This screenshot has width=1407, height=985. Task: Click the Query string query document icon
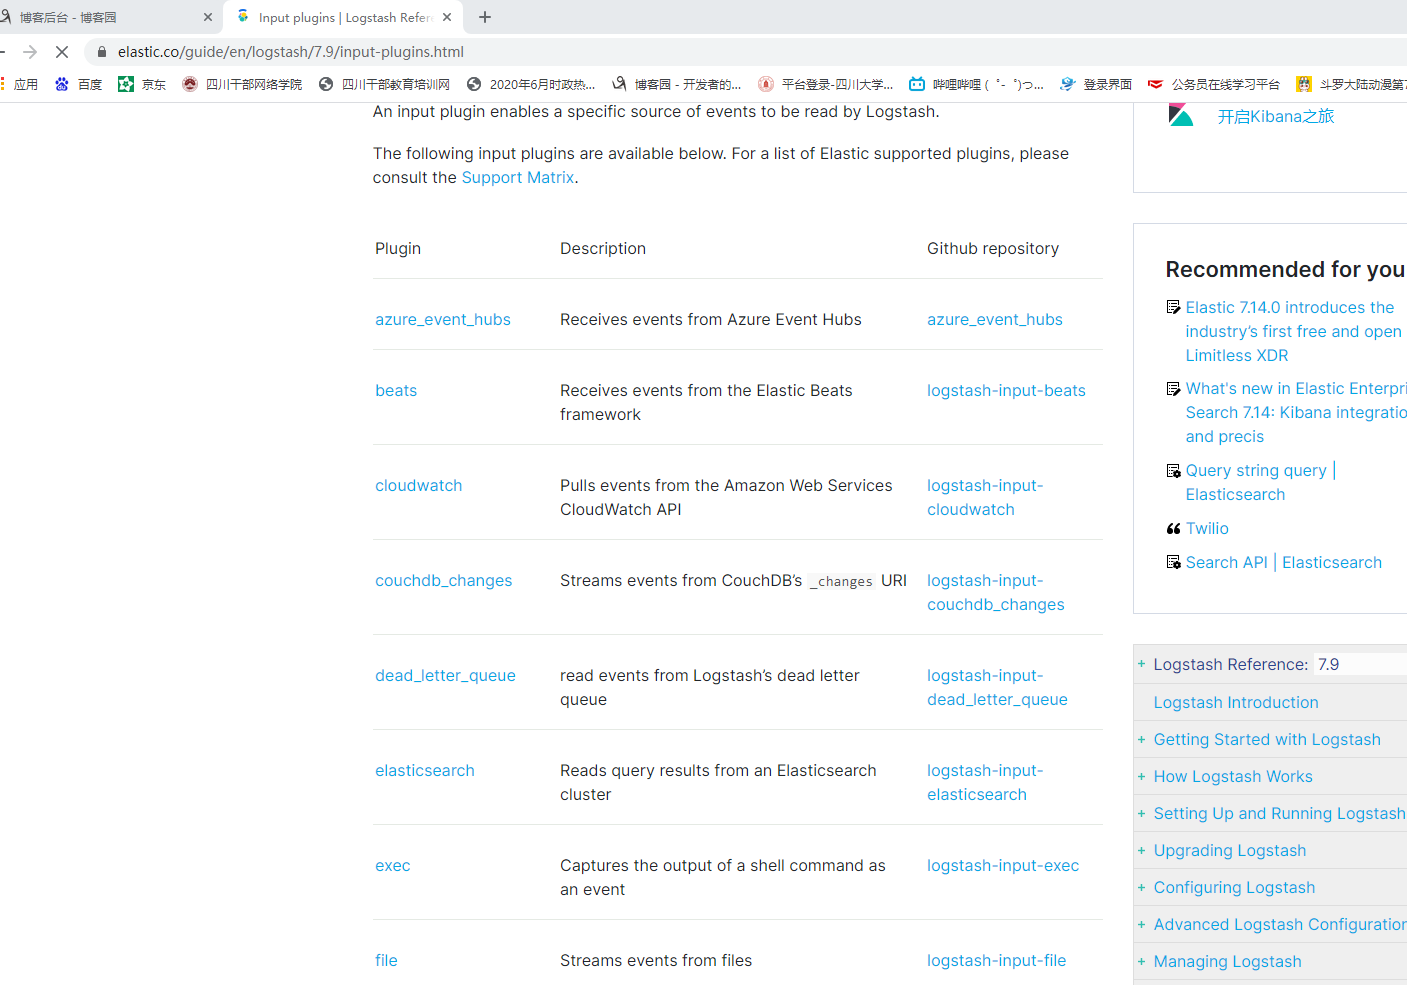(x=1173, y=471)
